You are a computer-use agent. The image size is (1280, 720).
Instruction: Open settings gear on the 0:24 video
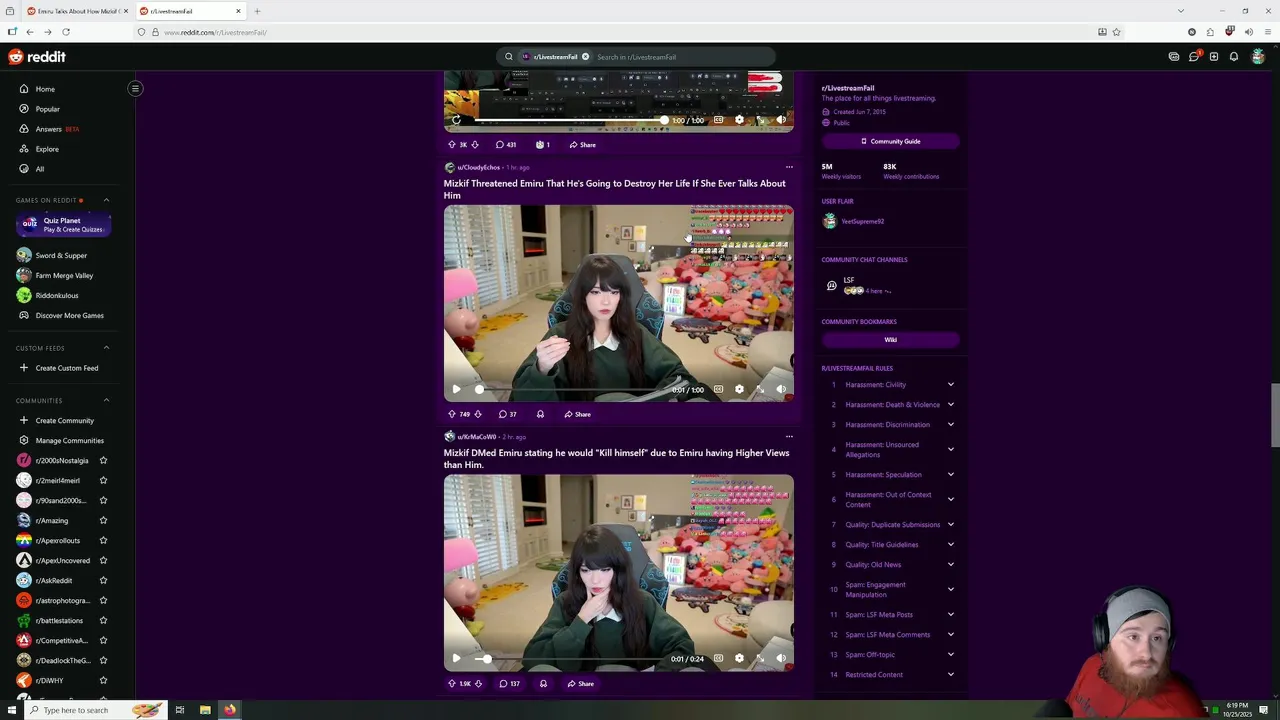point(739,658)
